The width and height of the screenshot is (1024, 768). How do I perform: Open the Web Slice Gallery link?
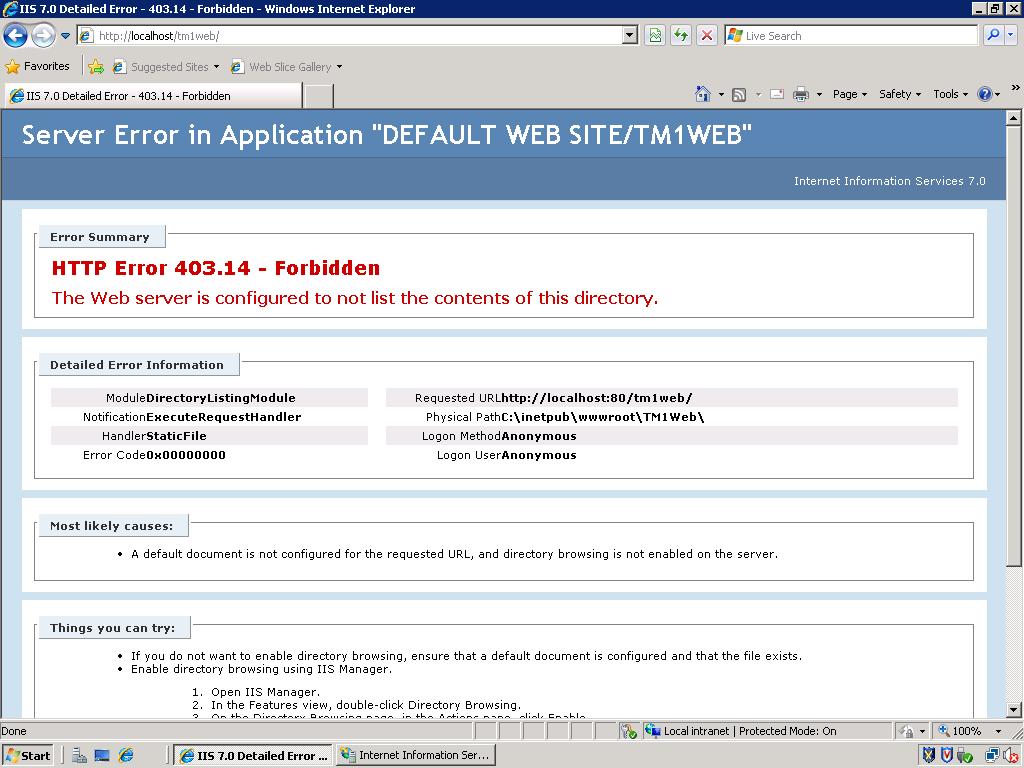click(x=286, y=67)
